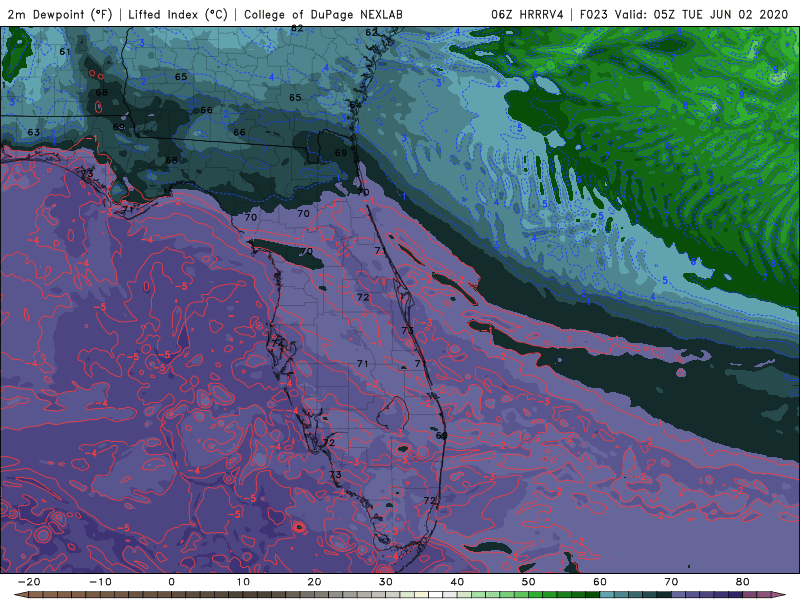Click the 20 label on the color scale
The height and width of the screenshot is (600, 800).
tap(314, 582)
